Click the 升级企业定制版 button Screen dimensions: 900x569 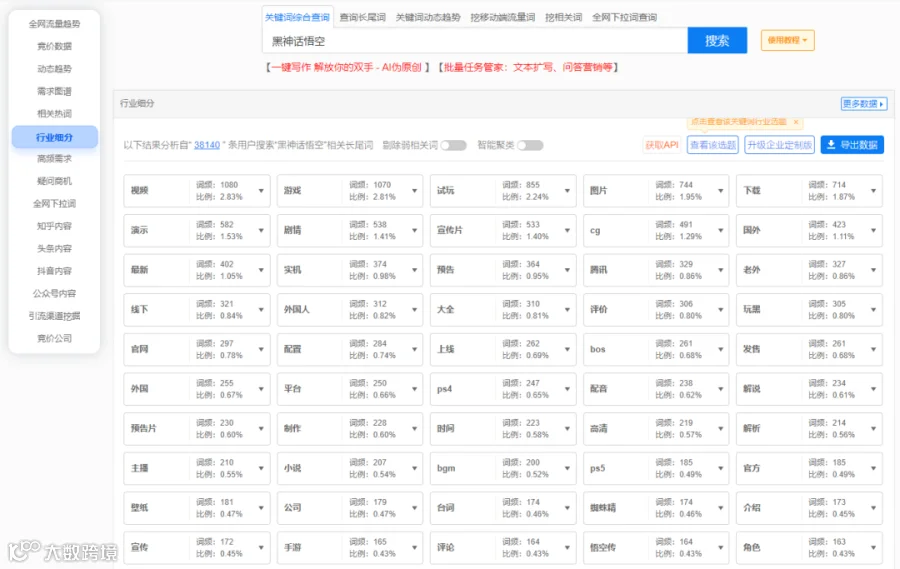(779, 145)
